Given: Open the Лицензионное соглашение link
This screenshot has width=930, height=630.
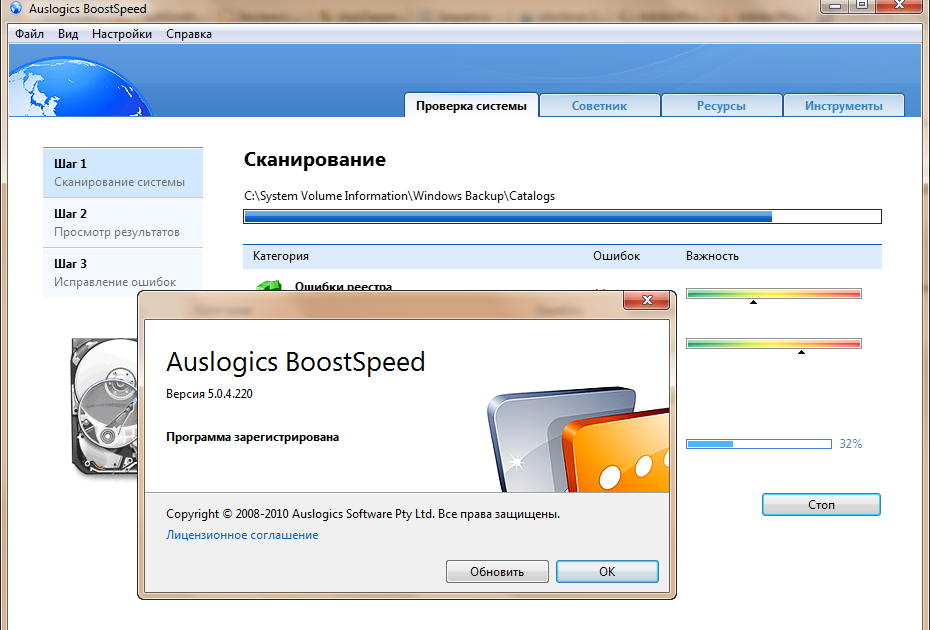Looking at the screenshot, I should (x=242, y=535).
